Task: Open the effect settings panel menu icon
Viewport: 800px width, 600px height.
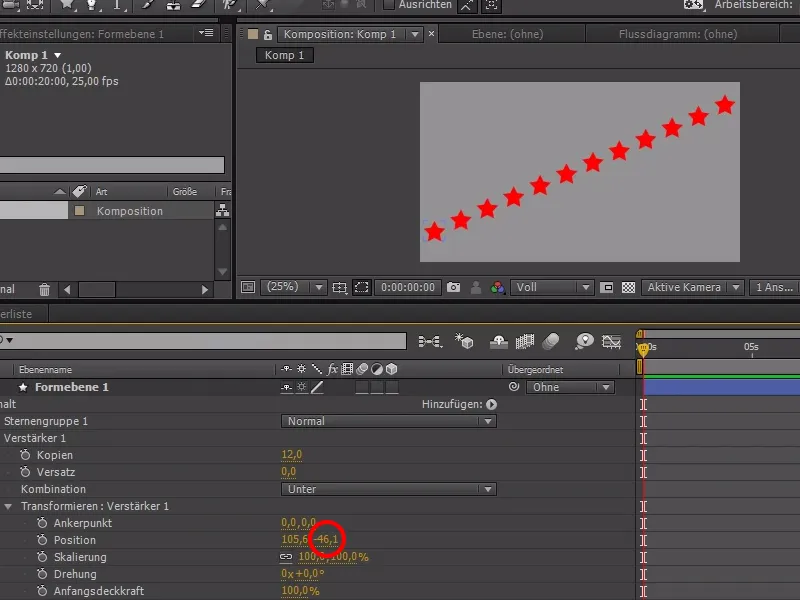Action: coord(206,33)
